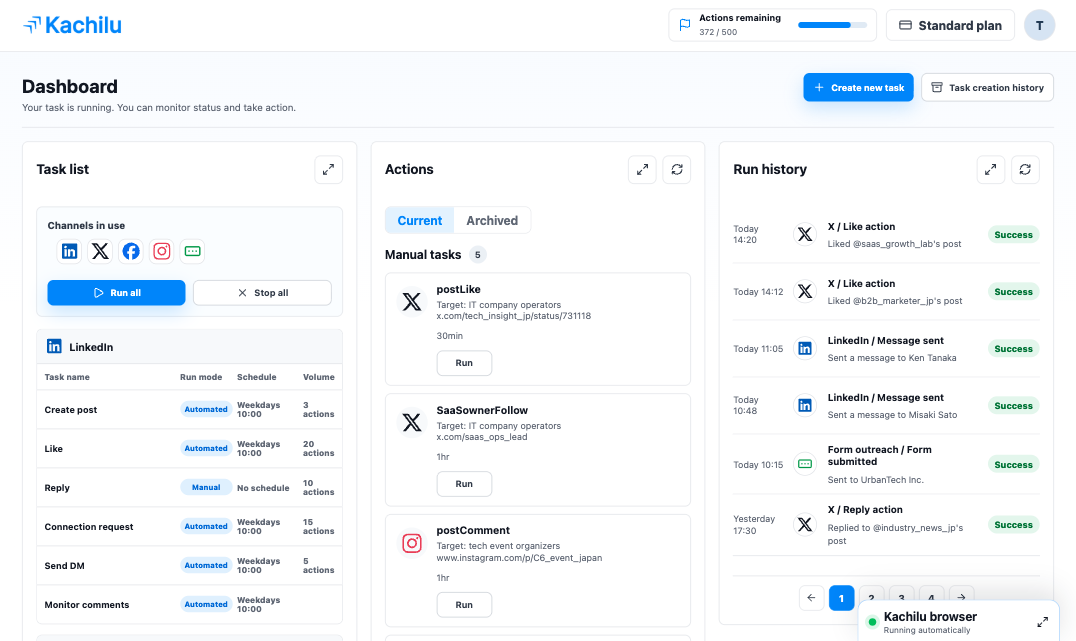Click the Standard plan button
Viewport: 1076px width, 641px height.
[950, 25]
